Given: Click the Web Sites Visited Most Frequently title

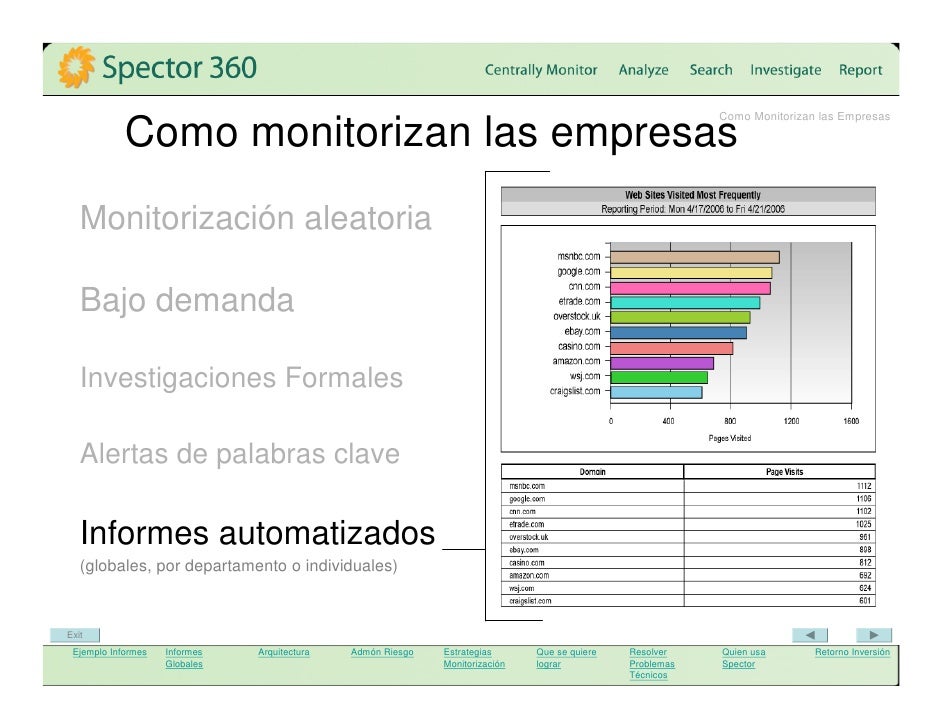Looking at the screenshot, I should [x=693, y=195].
